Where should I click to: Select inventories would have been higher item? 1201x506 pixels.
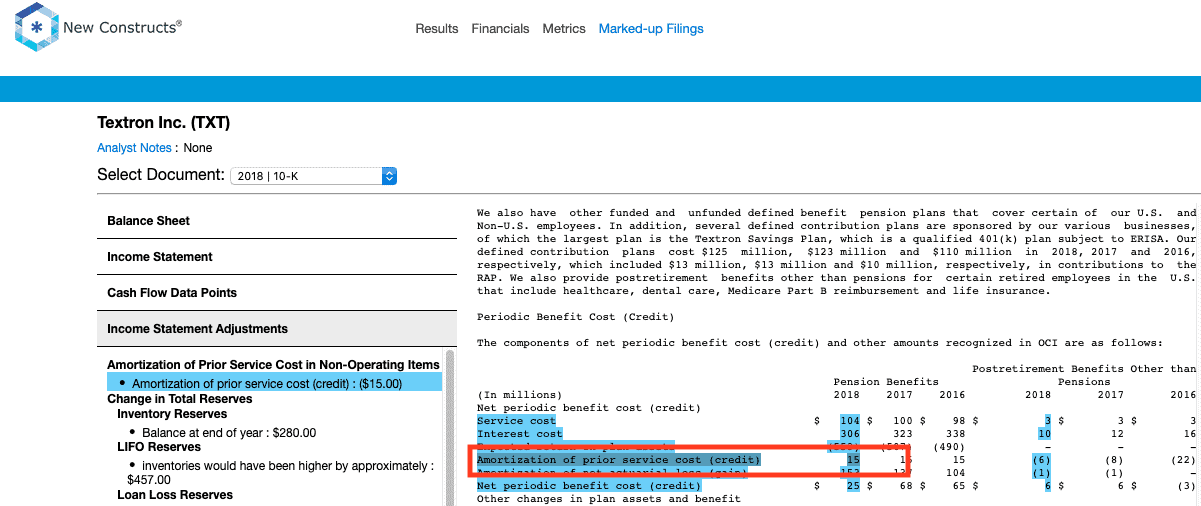[x=280, y=473]
